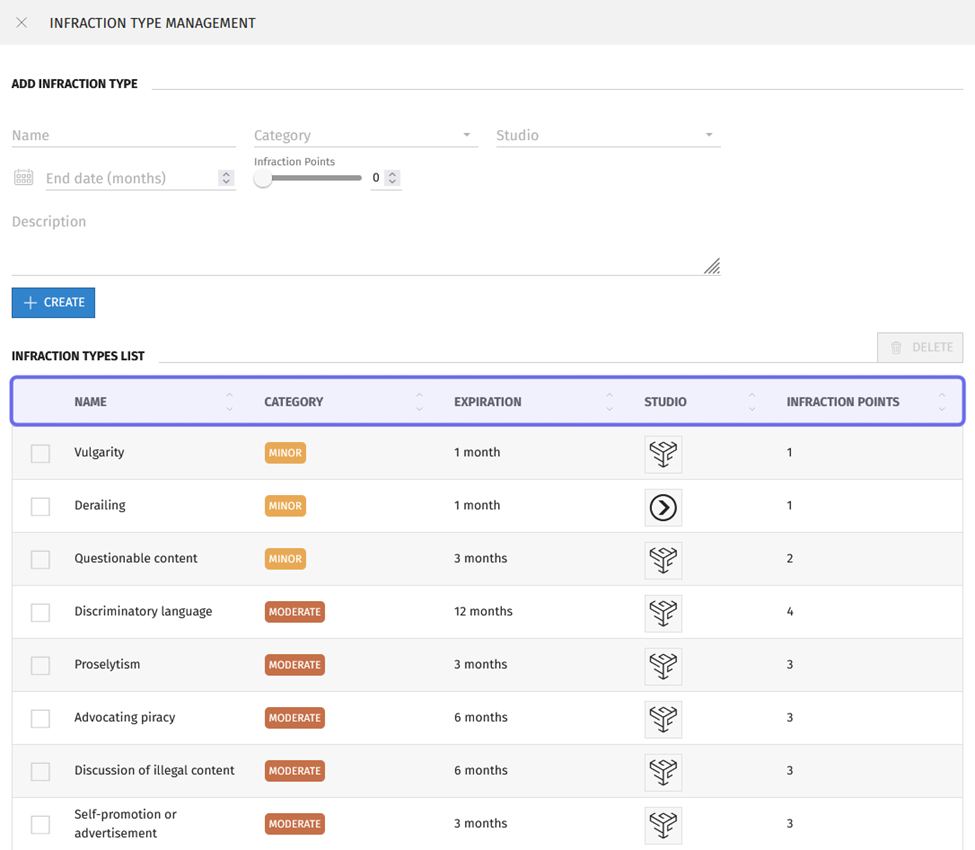Tick the checkbox for Questionable content

[40, 560]
